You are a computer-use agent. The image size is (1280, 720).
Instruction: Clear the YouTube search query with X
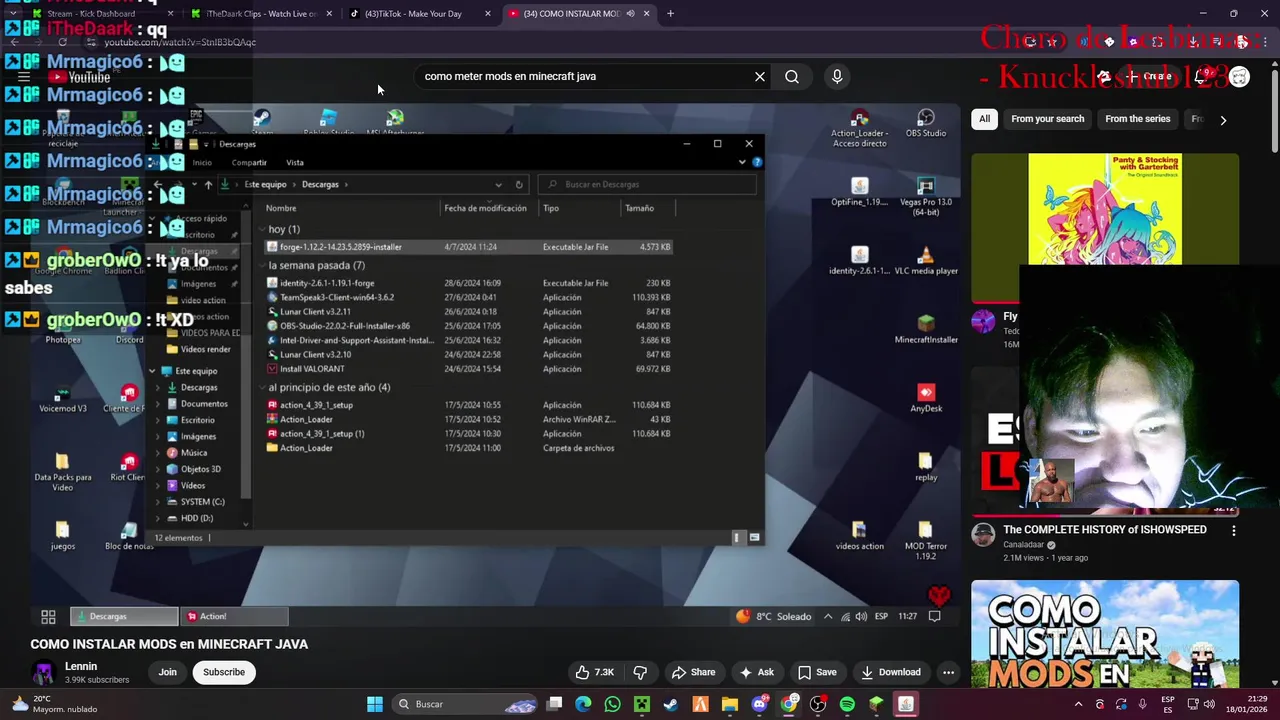(759, 76)
